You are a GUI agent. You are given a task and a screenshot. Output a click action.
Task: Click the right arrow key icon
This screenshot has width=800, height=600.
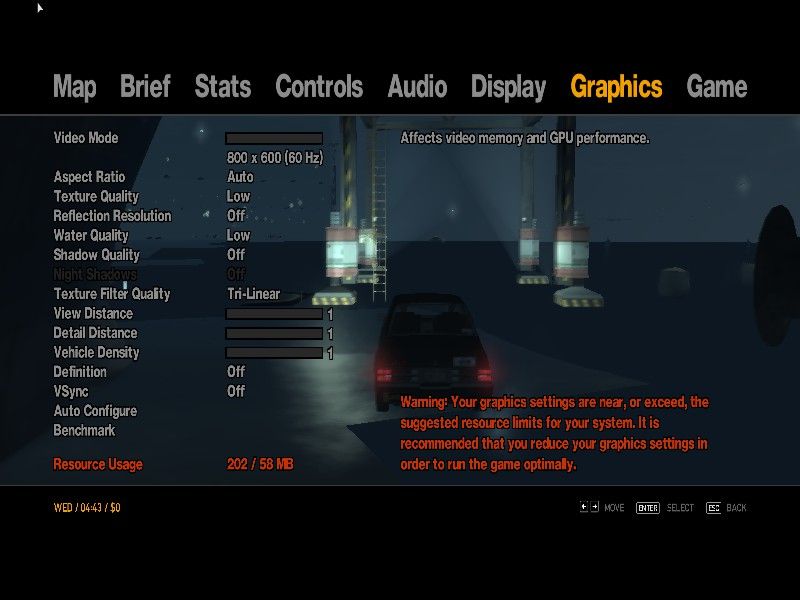[x=594, y=507]
